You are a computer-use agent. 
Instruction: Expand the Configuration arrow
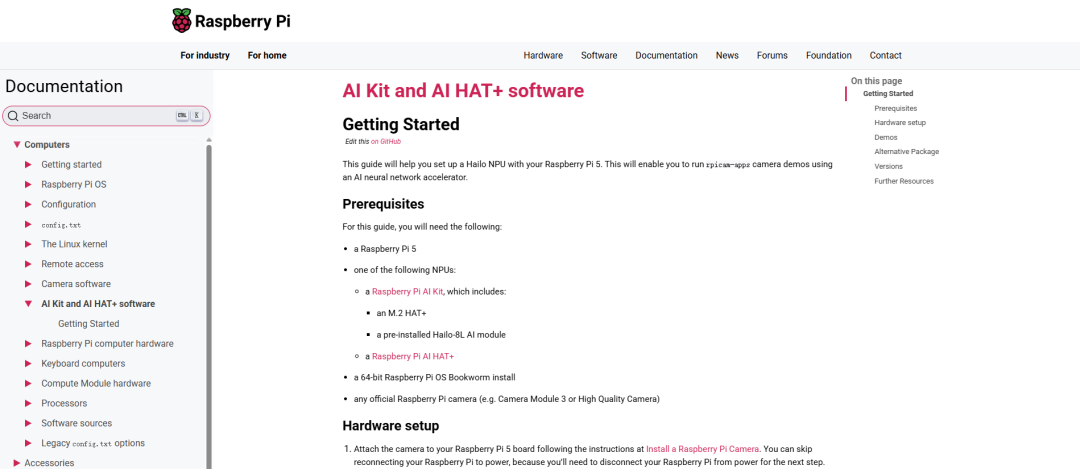[28, 205]
